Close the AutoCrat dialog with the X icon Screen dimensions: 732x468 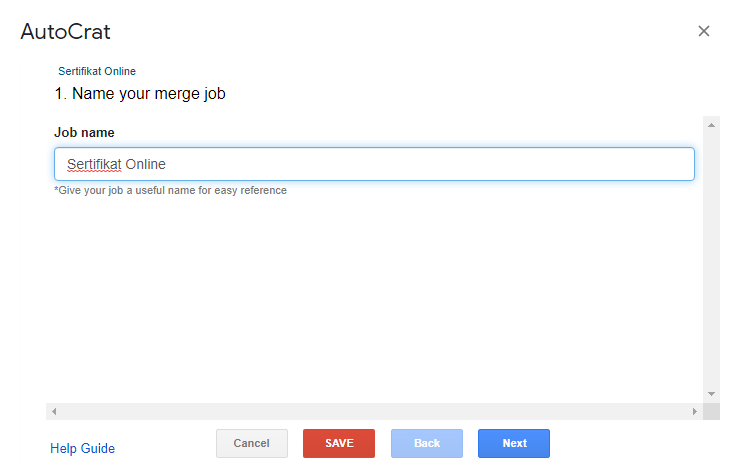point(704,31)
